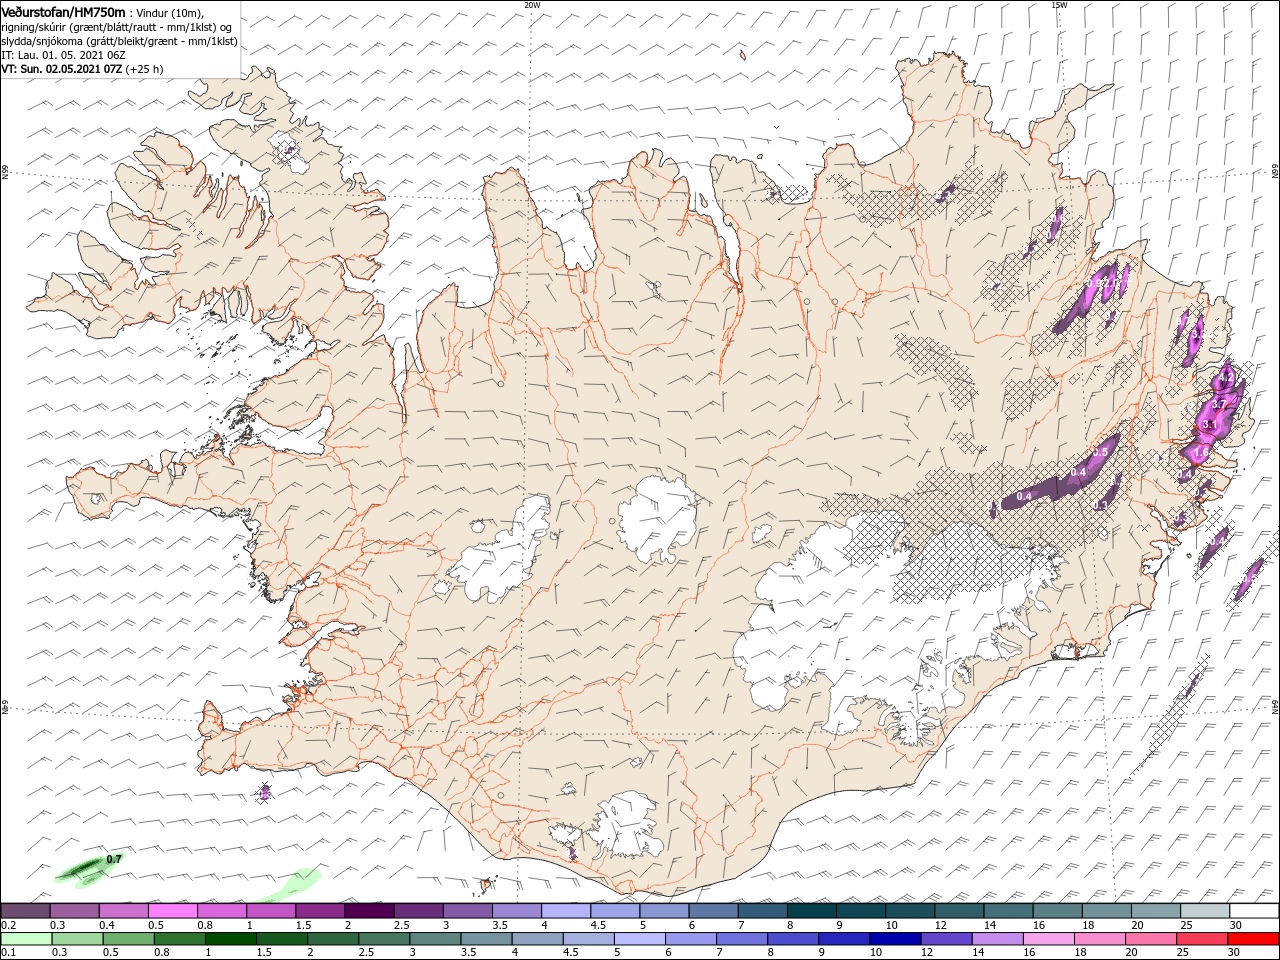Click the initial time 'IT: Lau. 01. 05. 2021 06Z' line
The height and width of the screenshot is (960, 1280).
coord(63,55)
